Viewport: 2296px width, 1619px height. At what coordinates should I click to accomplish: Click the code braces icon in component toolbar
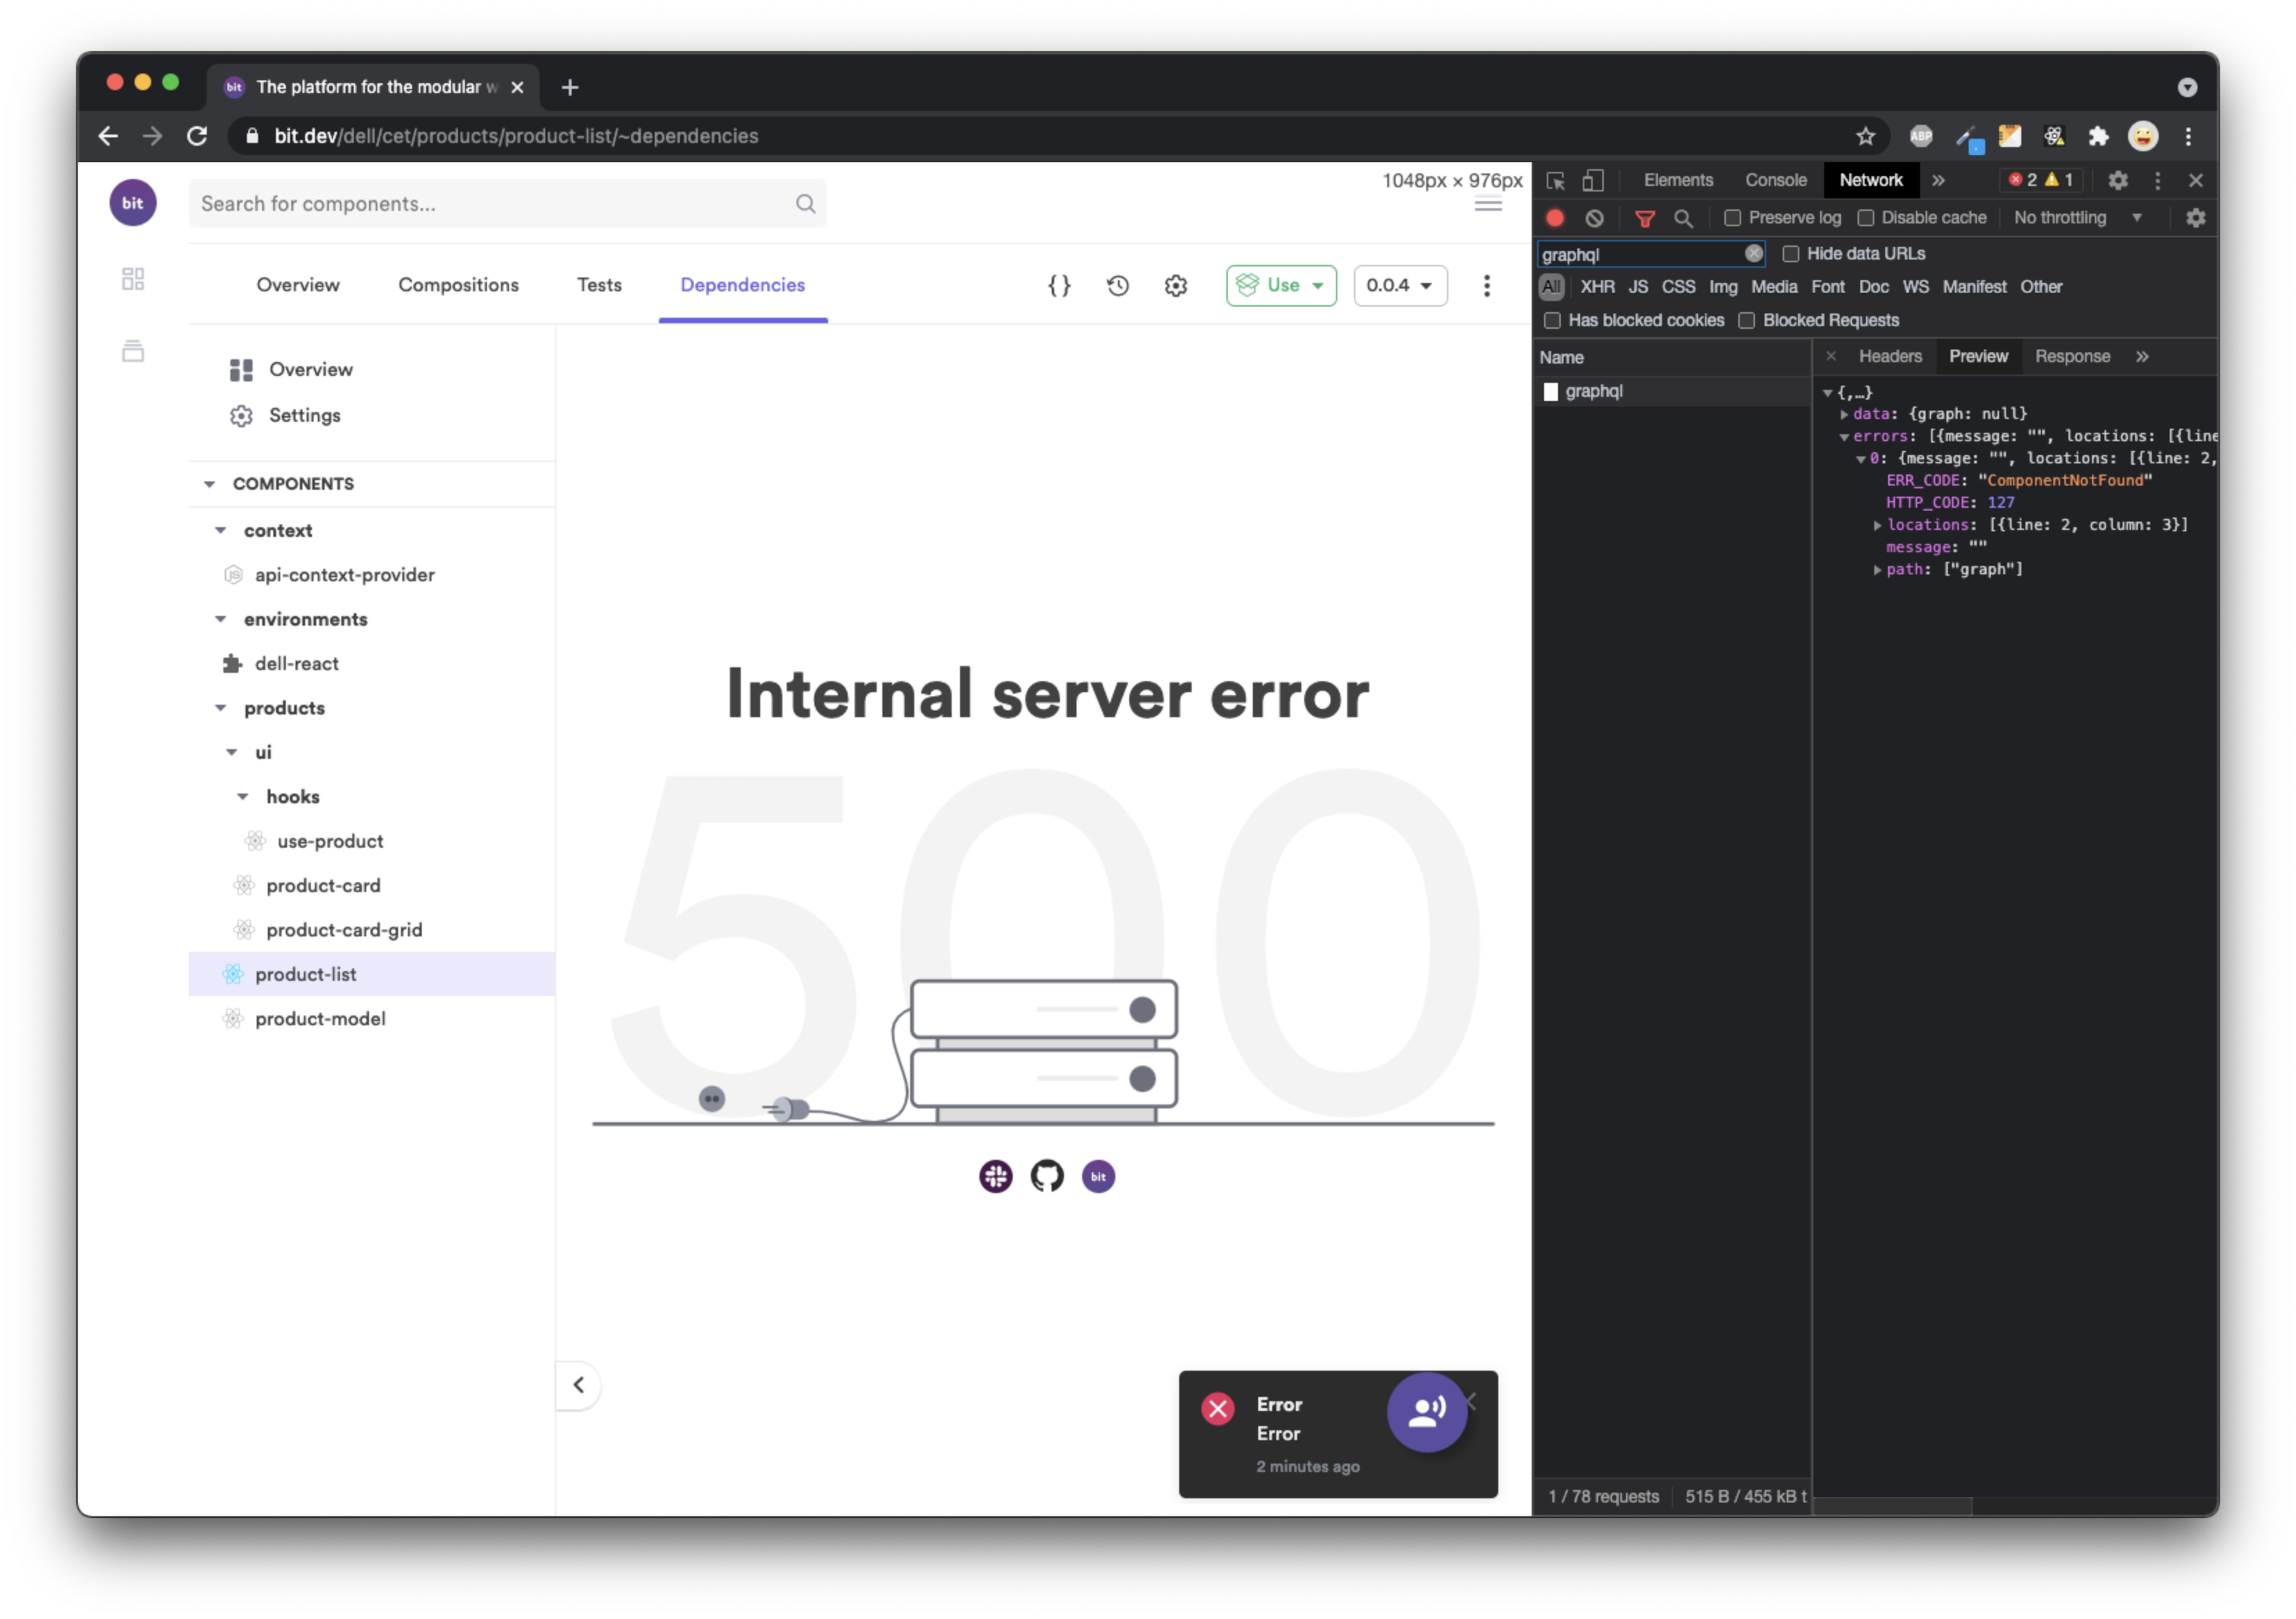coord(1059,286)
